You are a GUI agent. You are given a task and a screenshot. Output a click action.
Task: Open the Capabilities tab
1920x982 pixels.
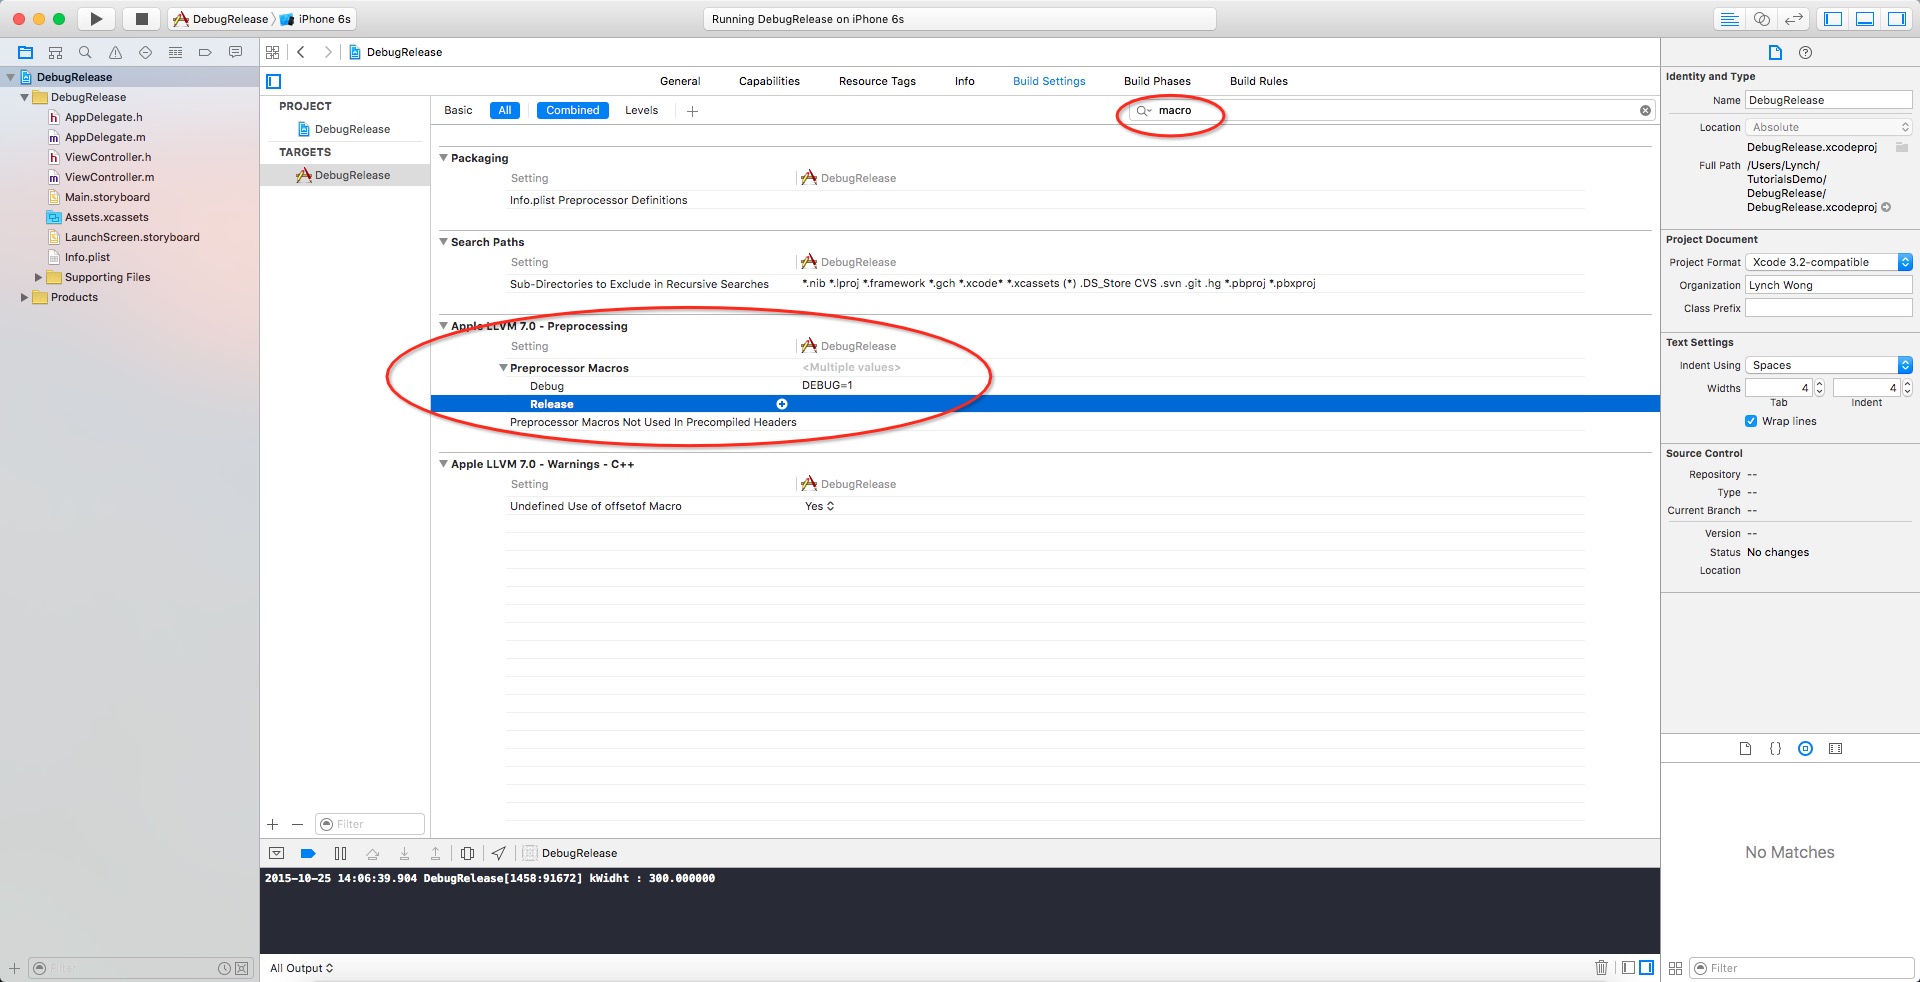click(x=769, y=81)
